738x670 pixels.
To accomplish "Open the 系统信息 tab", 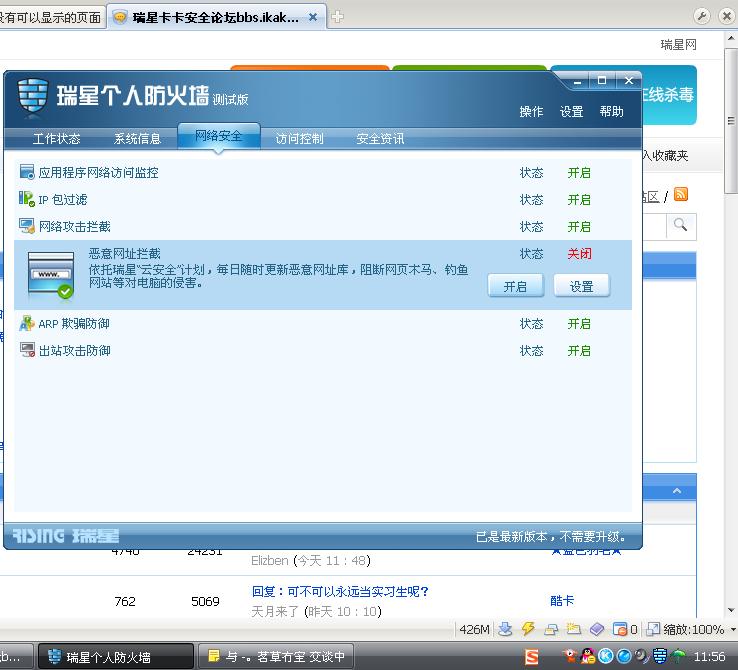I will click(137, 138).
